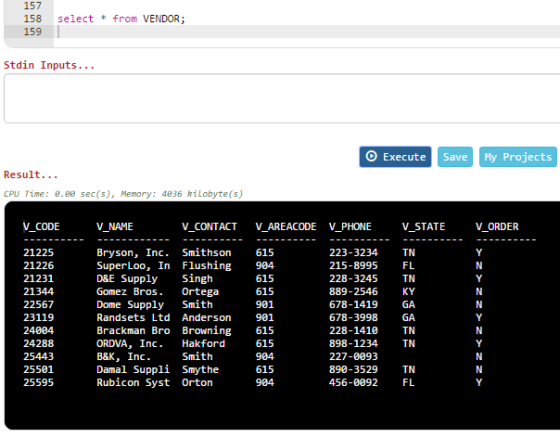Image resolution: width=560 pixels, height=438 pixels.
Task: Click vendor name Bryson, Inc.
Action: click(x=133, y=253)
